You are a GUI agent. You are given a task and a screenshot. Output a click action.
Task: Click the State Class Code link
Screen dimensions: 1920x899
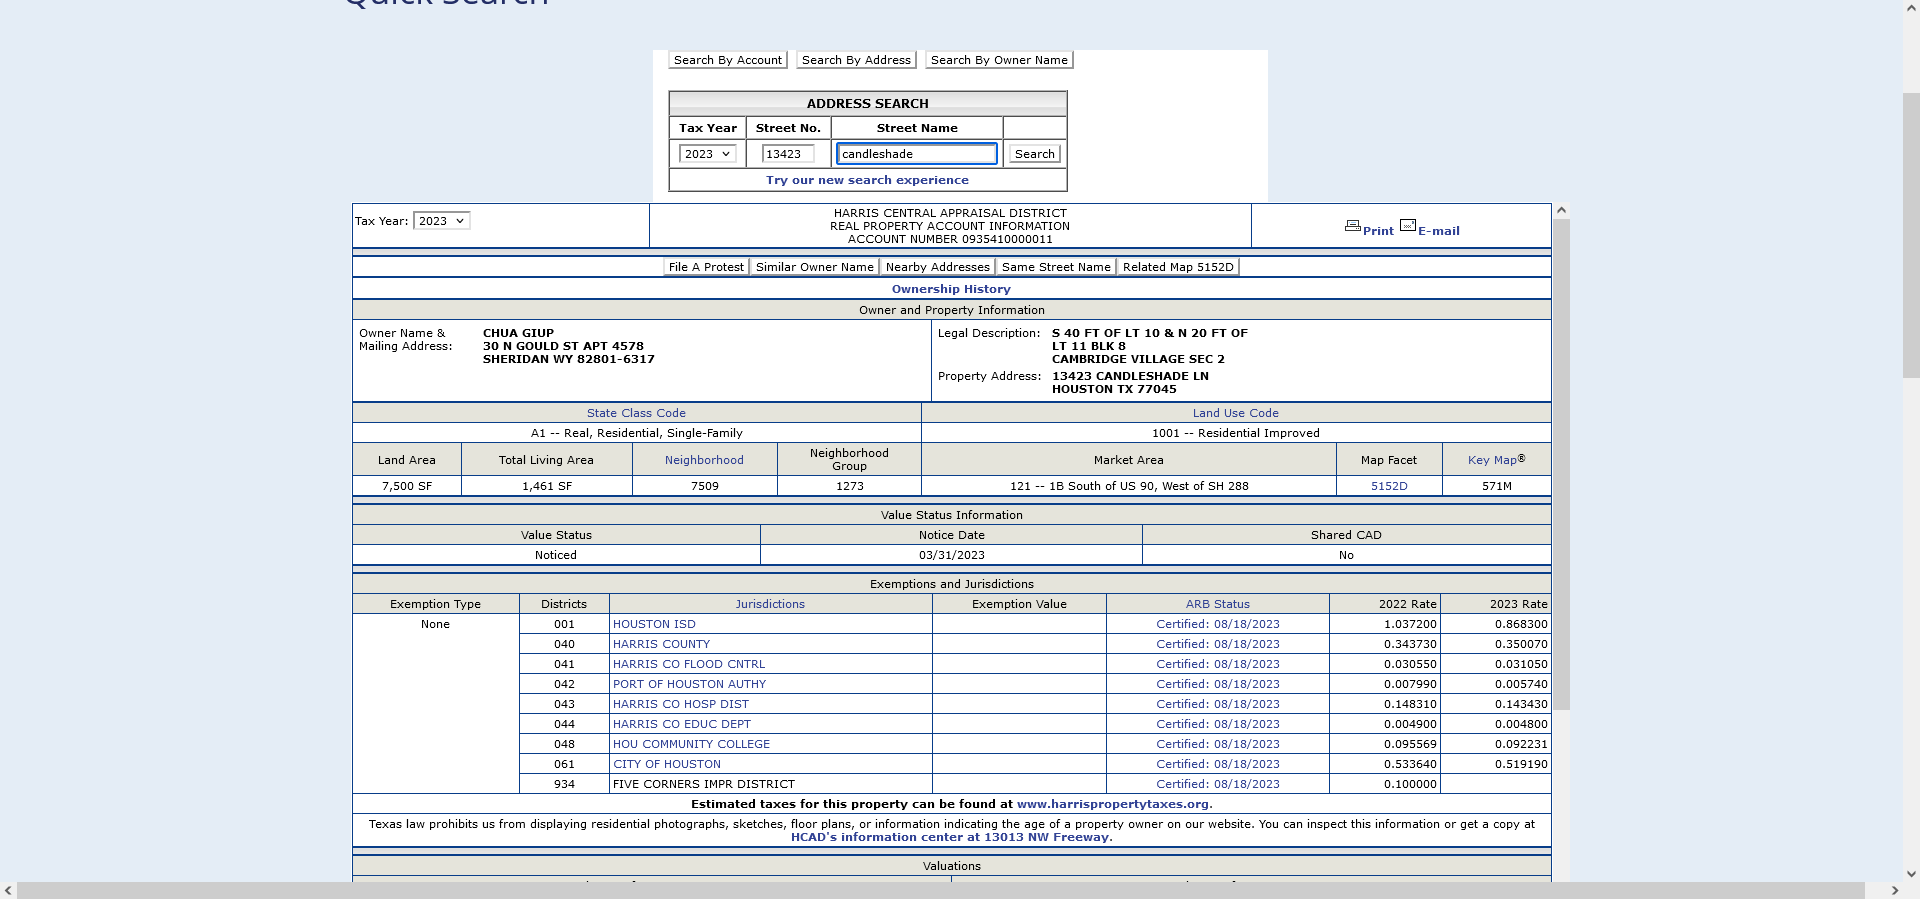(636, 413)
